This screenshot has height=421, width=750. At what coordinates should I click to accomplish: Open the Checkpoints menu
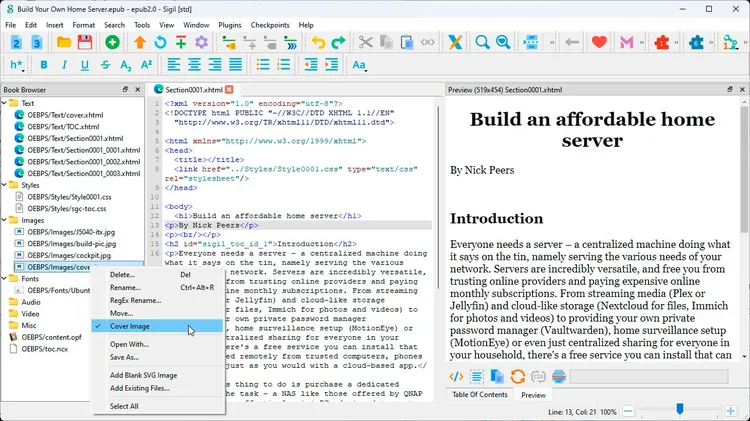pos(270,25)
